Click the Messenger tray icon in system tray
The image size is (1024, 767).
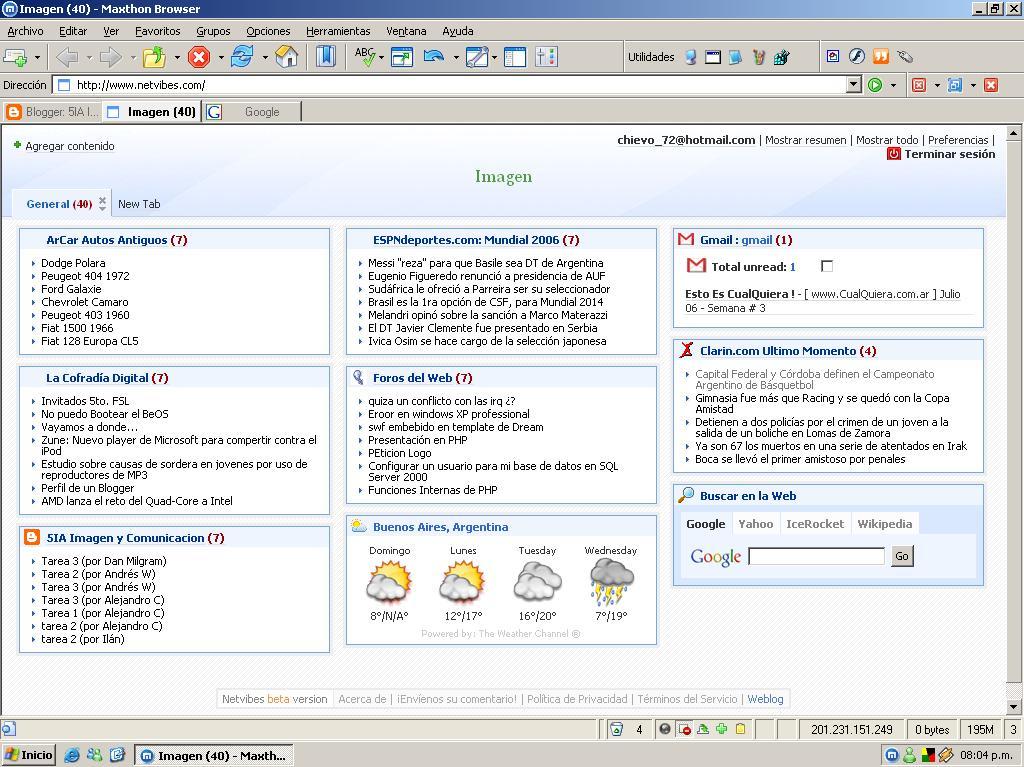pos(910,755)
